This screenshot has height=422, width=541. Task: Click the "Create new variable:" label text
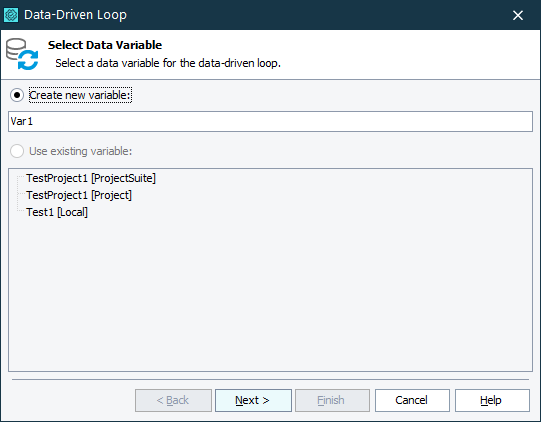(x=80, y=95)
